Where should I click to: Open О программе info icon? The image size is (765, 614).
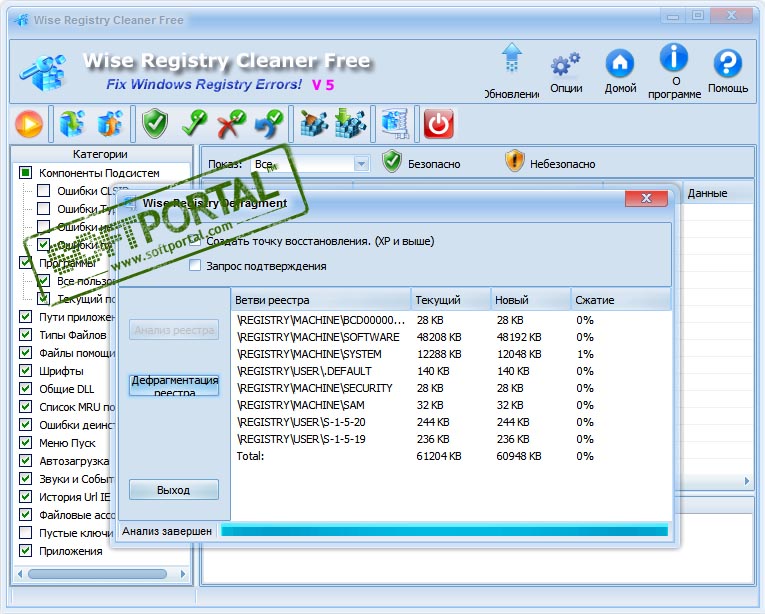click(674, 71)
